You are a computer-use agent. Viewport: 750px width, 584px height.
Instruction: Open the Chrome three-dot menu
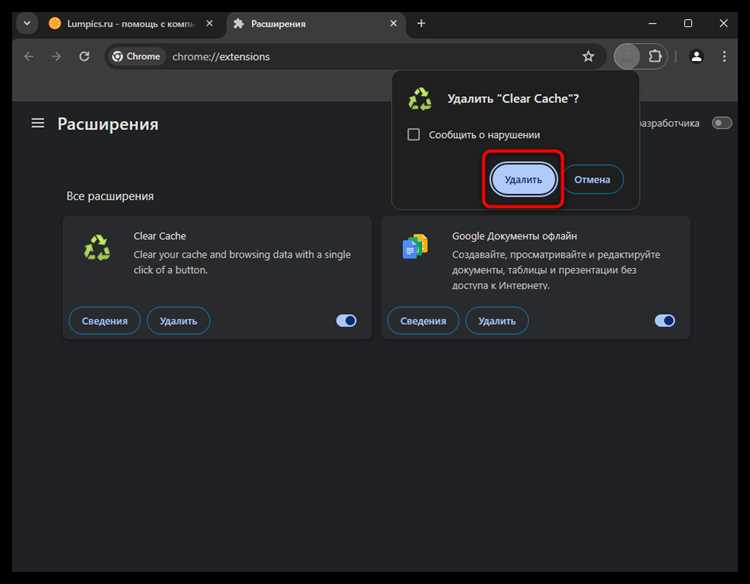coord(724,56)
